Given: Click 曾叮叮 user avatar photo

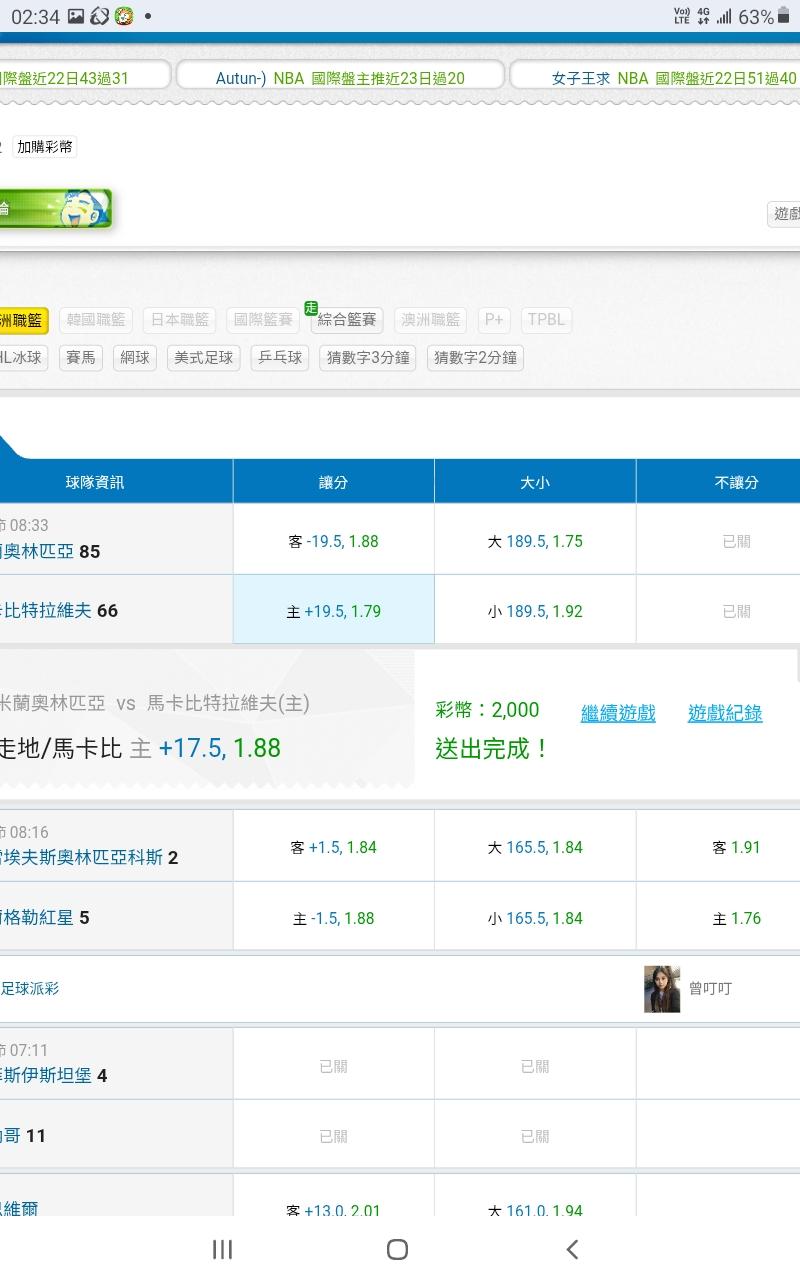Looking at the screenshot, I should point(661,988).
